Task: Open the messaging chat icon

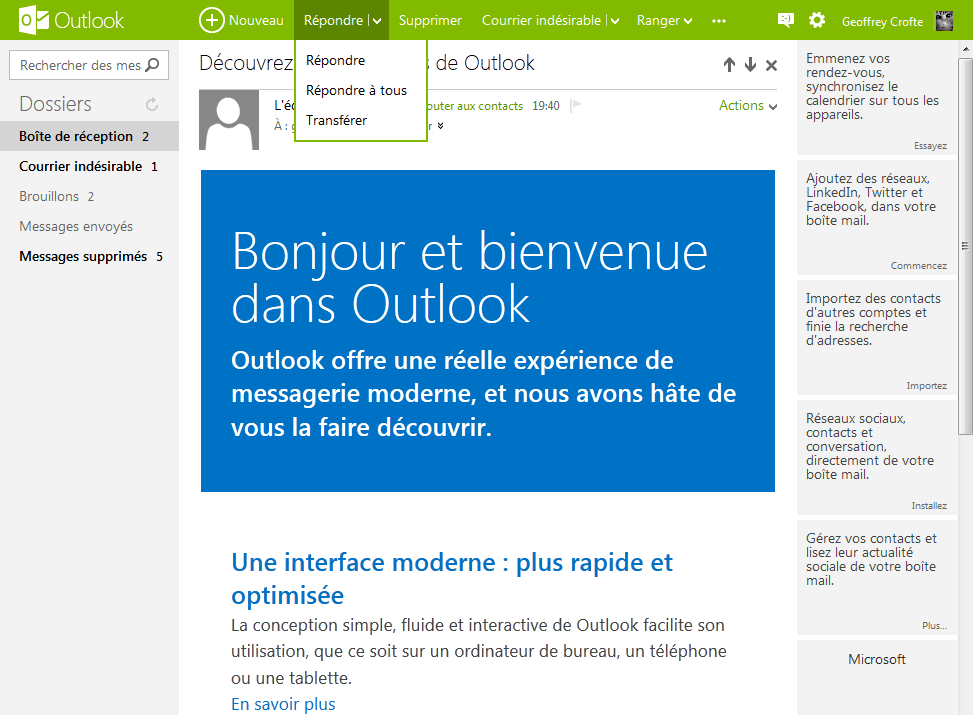Action: 786,20
